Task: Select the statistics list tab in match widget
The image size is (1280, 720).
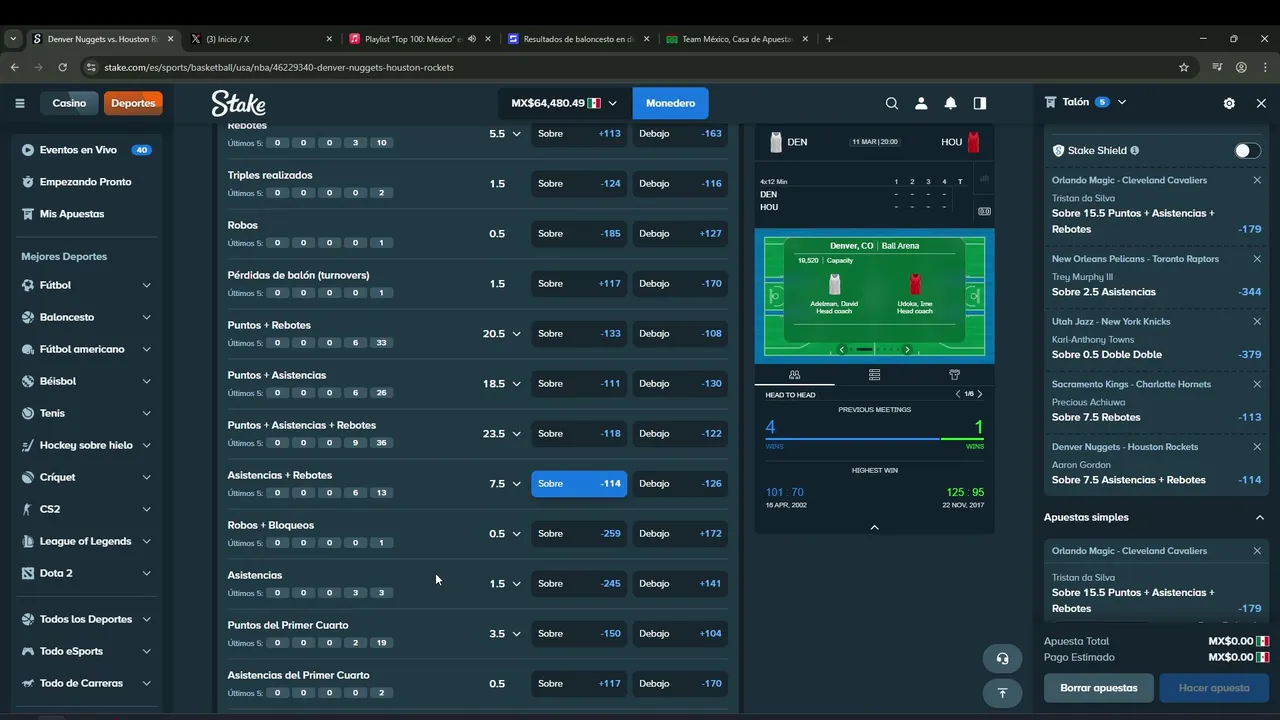Action: coord(874,375)
